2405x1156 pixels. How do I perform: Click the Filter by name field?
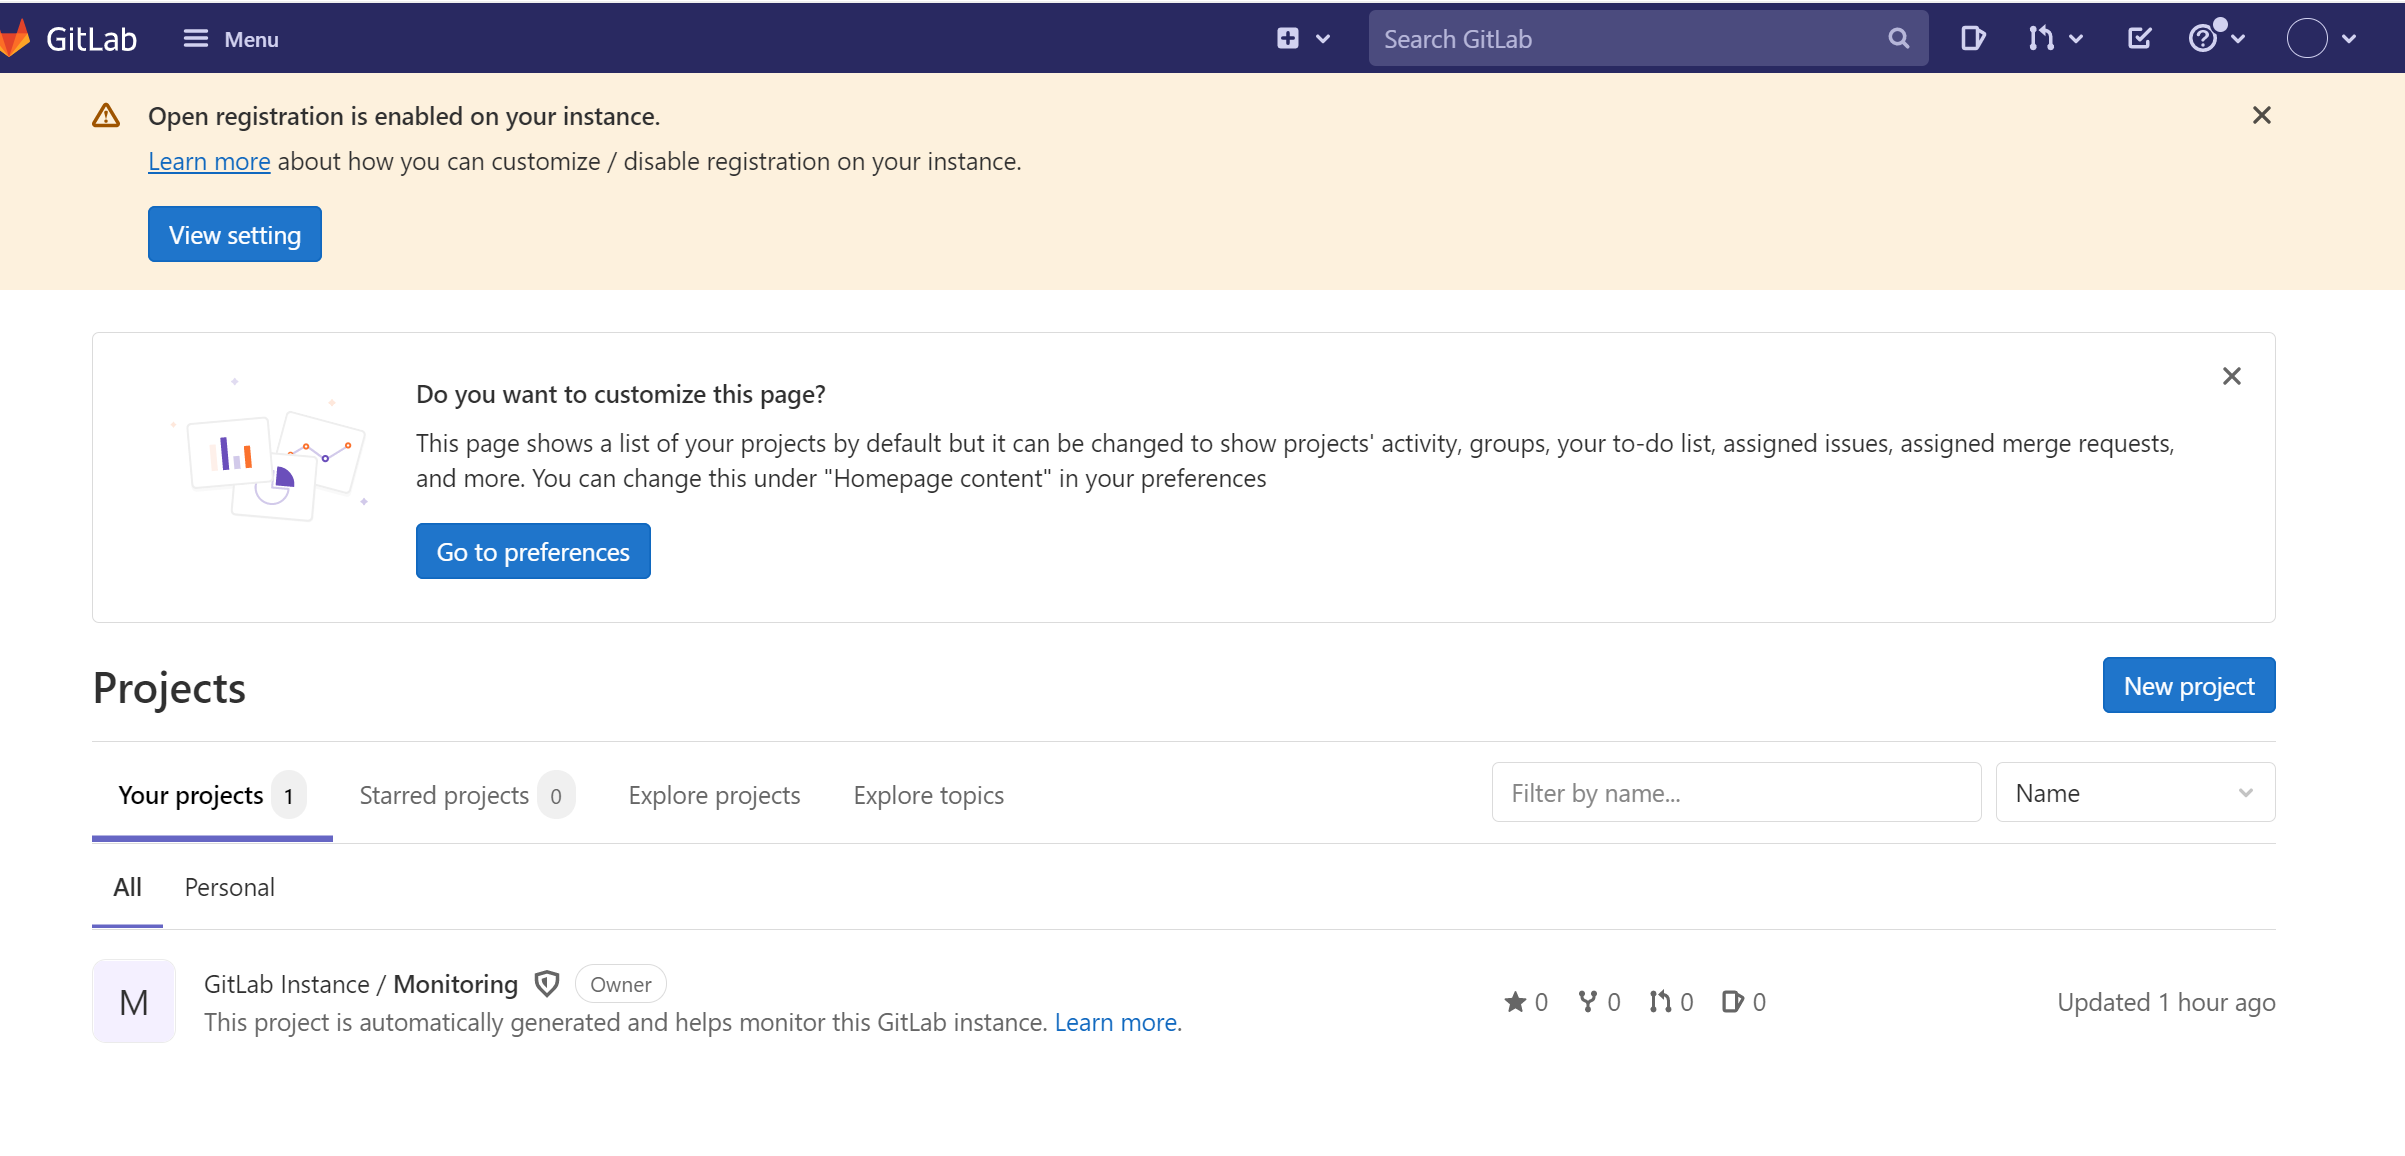click(1736, 793)
